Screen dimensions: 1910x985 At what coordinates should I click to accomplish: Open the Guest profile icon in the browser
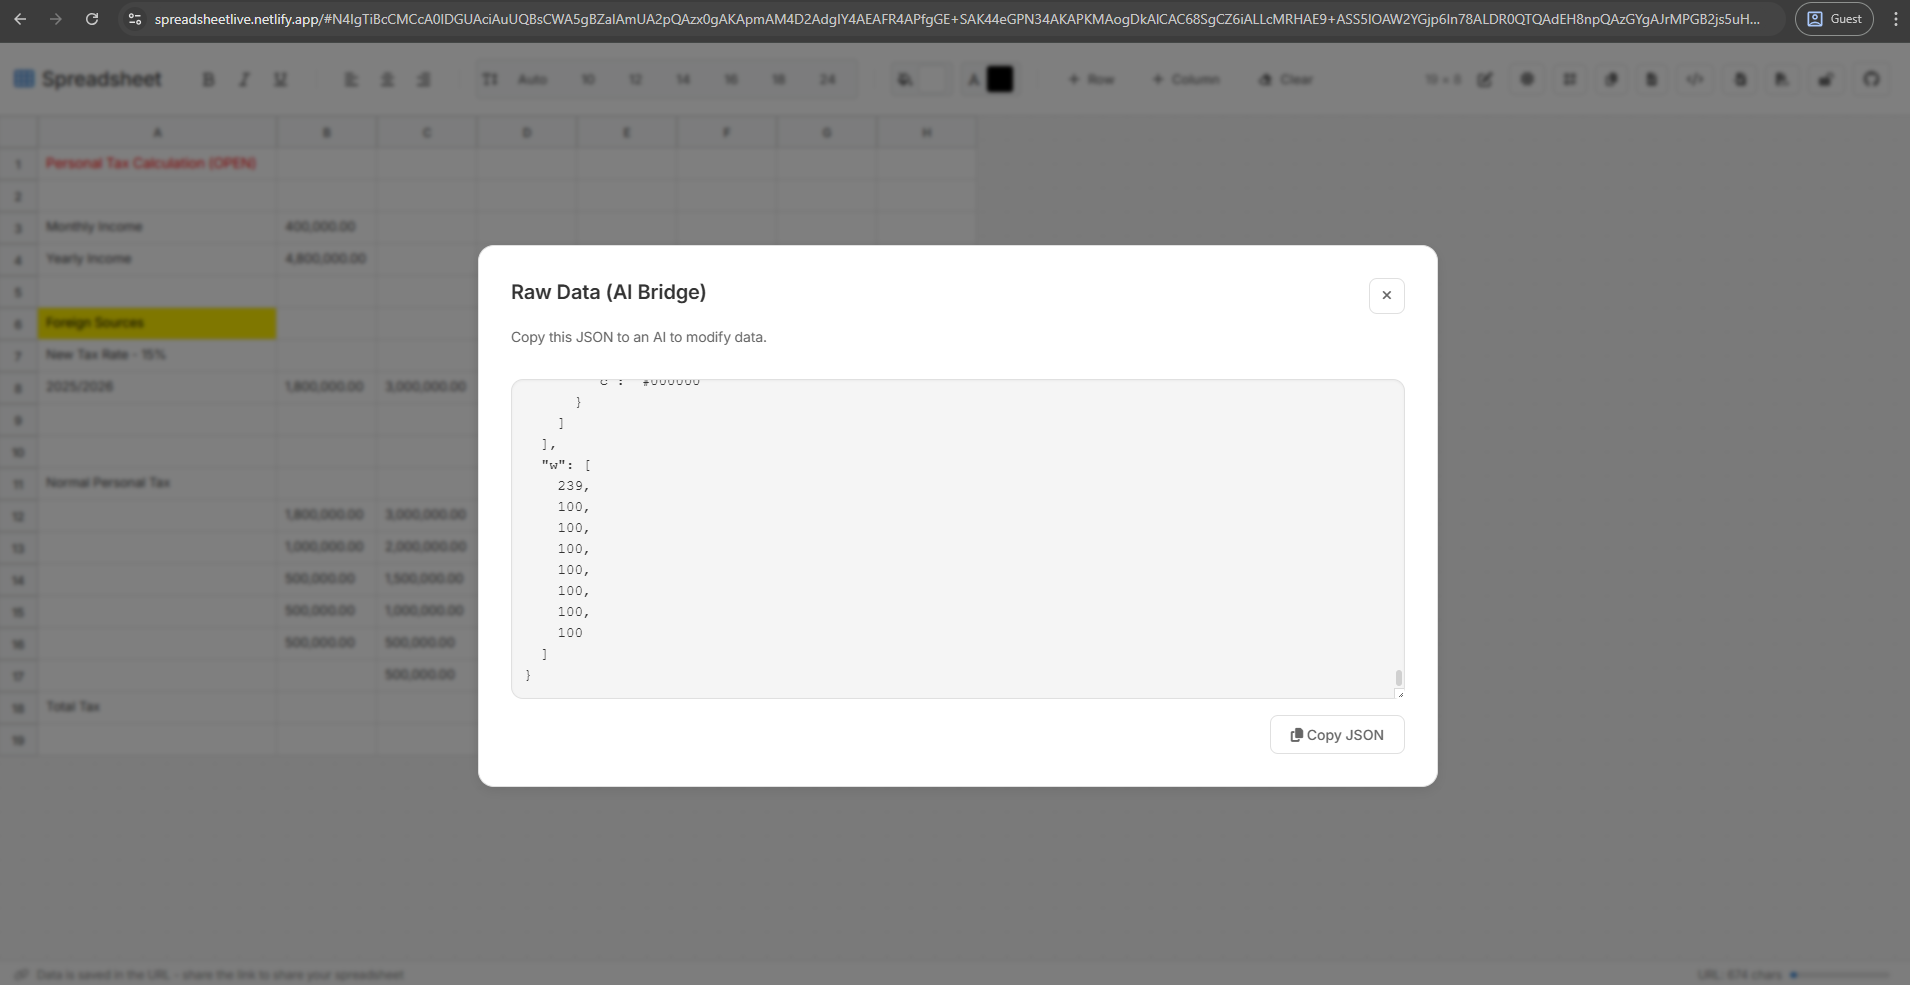tap(1834, 18)
